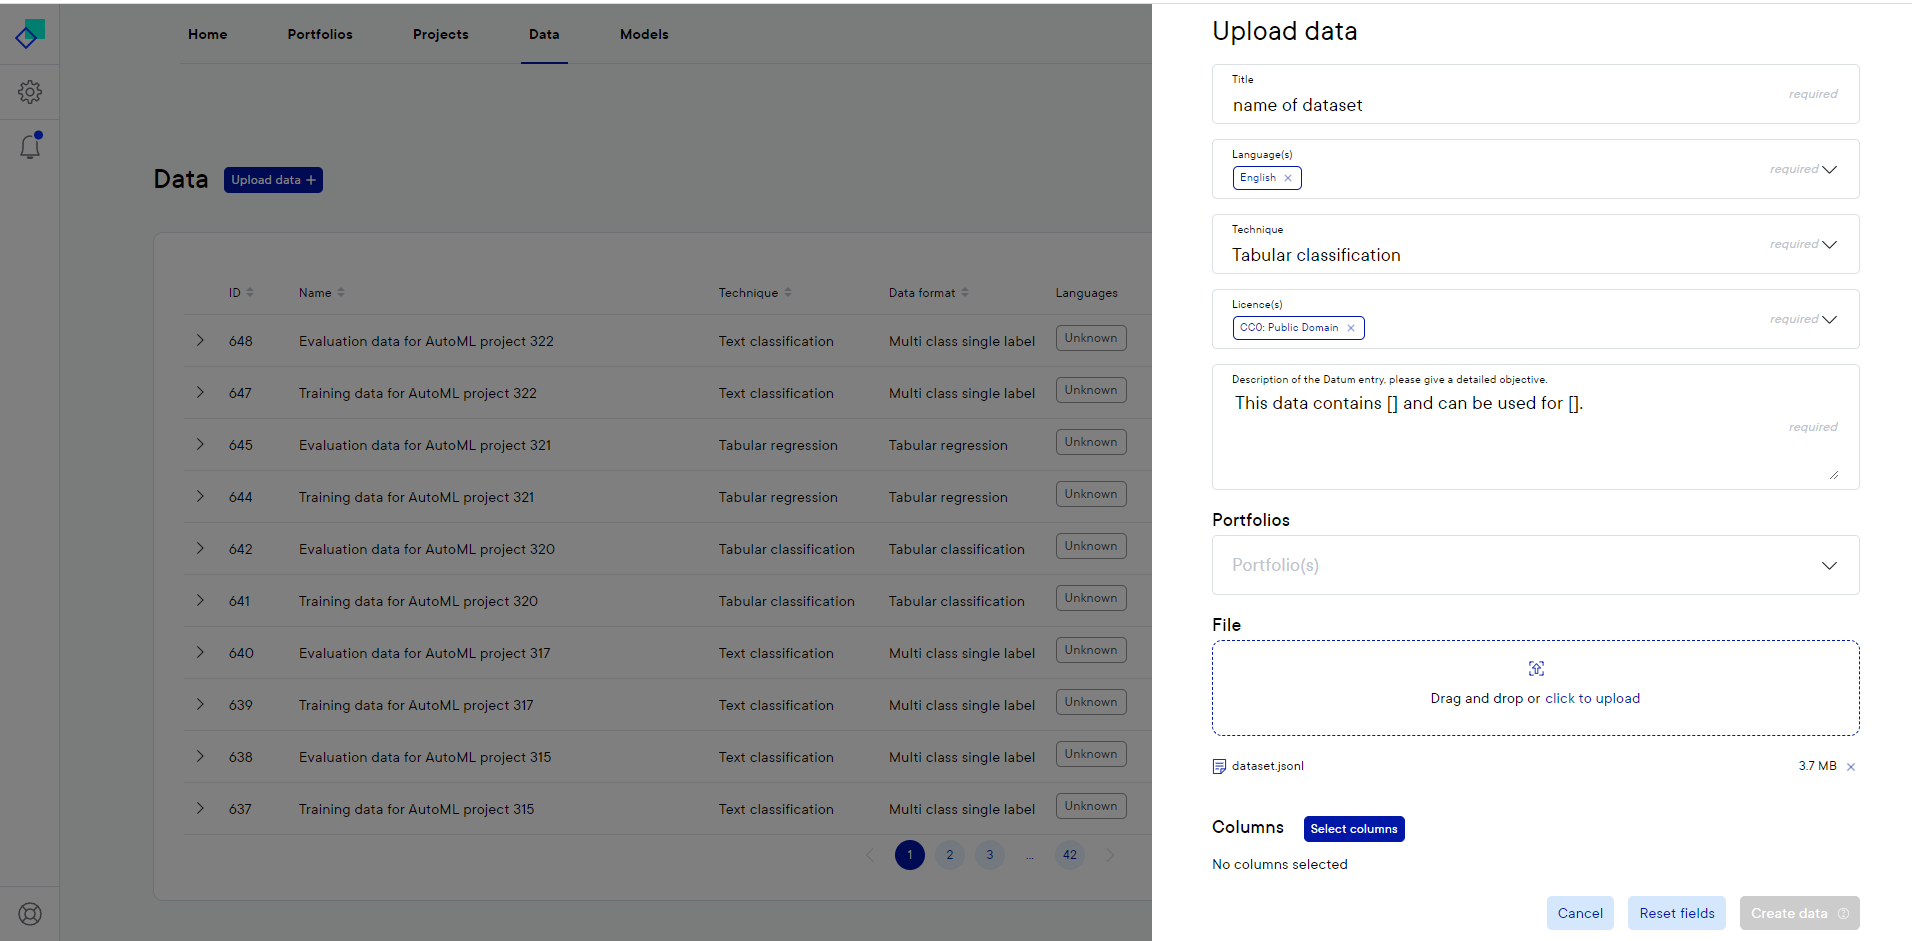The width and height of the screenshot is (1912, 941).
Task: Remove the CC0: Public Domain licence tag
Action: (1351, 328)
